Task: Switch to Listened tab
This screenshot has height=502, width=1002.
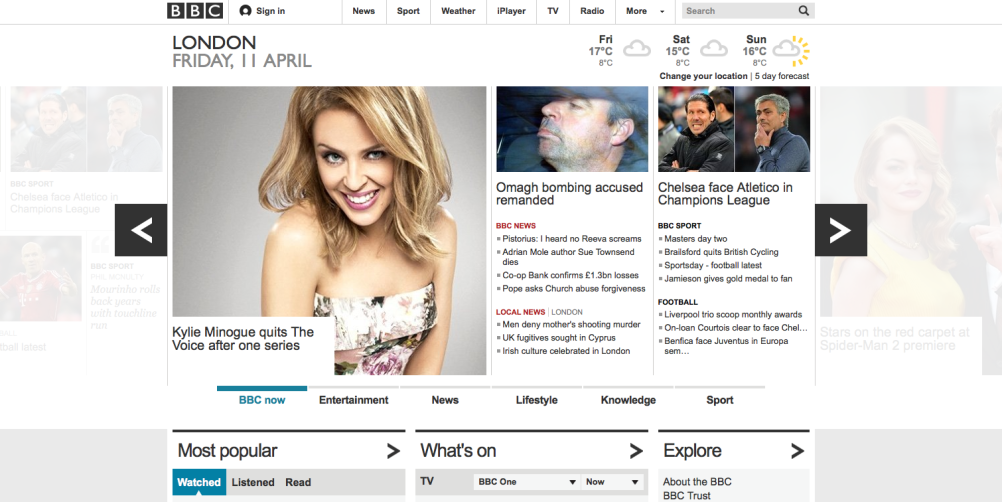Action: pyautogui.click(x=253, y=482)
